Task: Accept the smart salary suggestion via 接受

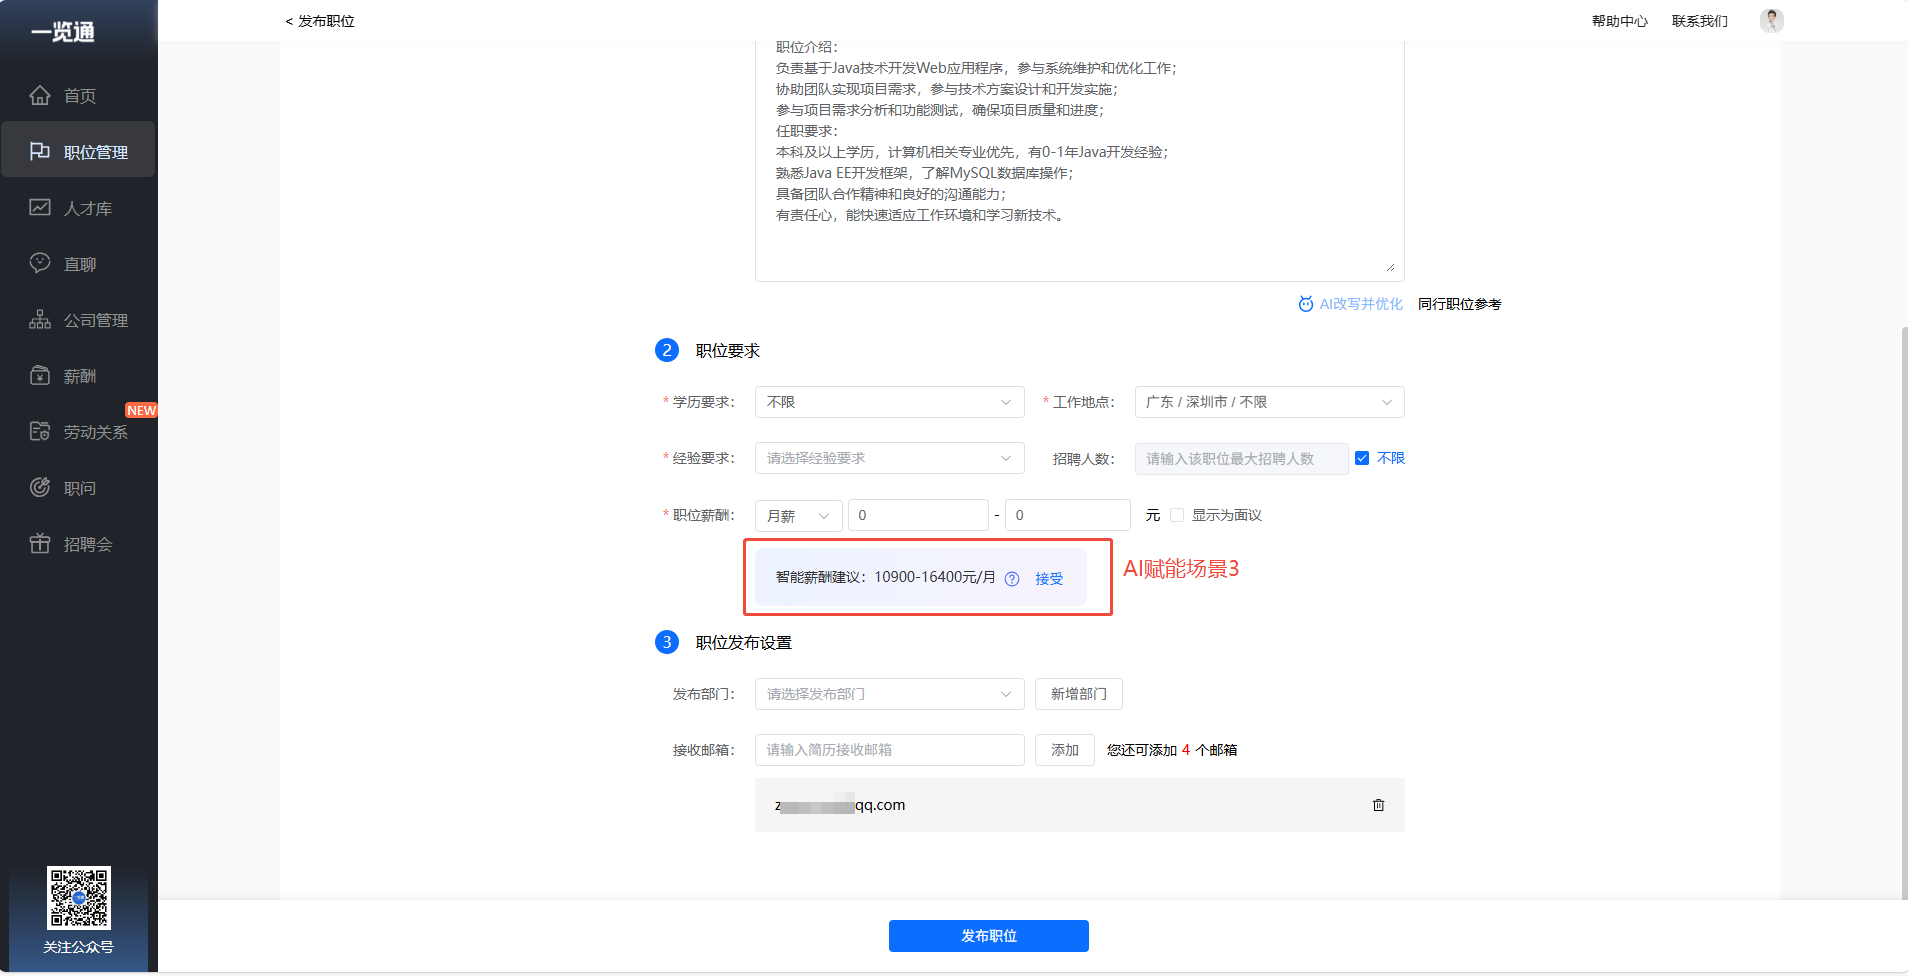Action: click(1049, 579)
